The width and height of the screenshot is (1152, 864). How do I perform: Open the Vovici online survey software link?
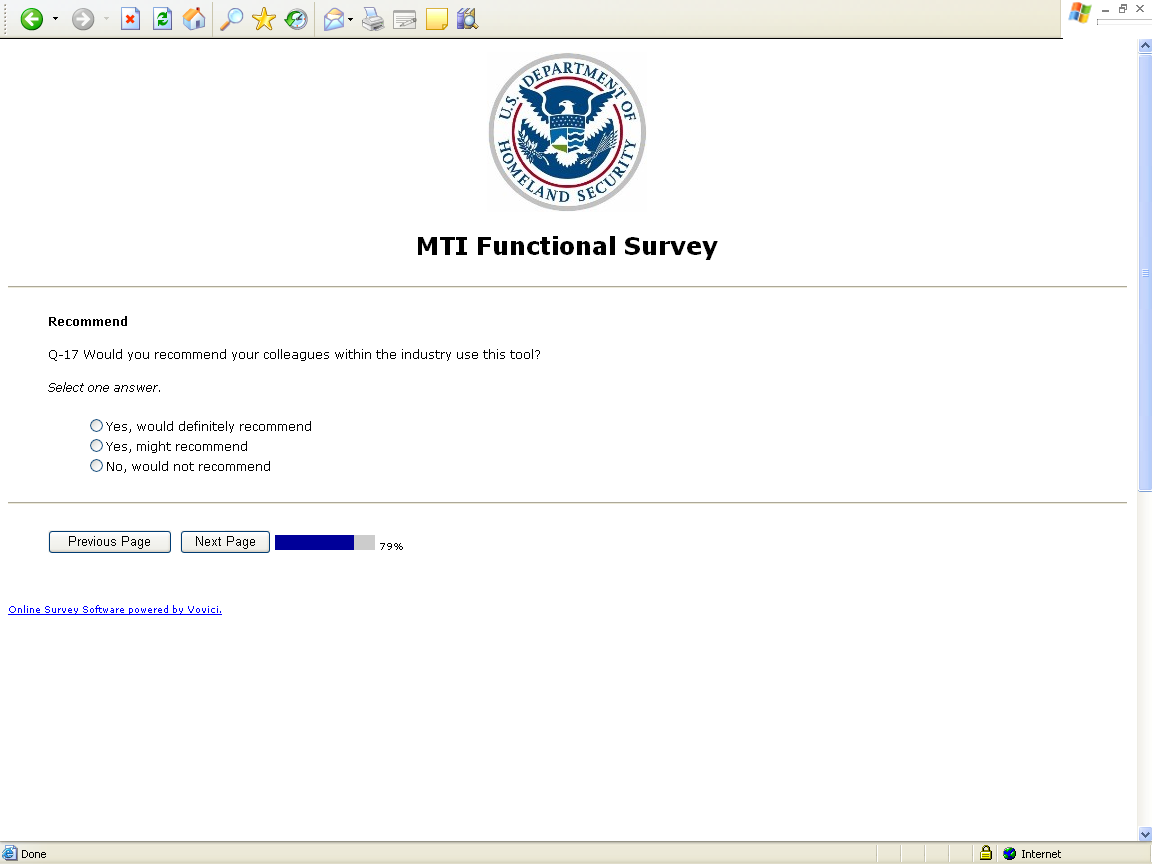(x=115, y=610)
